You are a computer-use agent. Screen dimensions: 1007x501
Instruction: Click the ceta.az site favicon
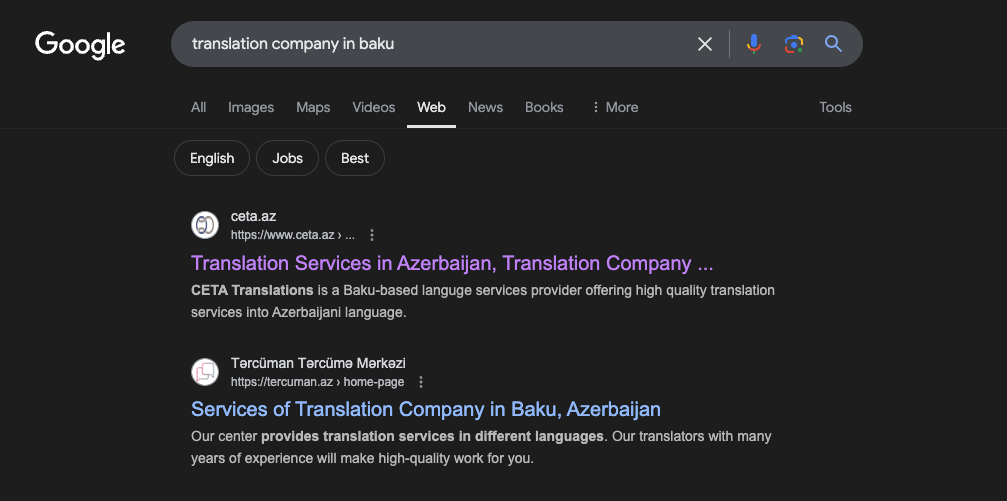(x=205, y=225)
